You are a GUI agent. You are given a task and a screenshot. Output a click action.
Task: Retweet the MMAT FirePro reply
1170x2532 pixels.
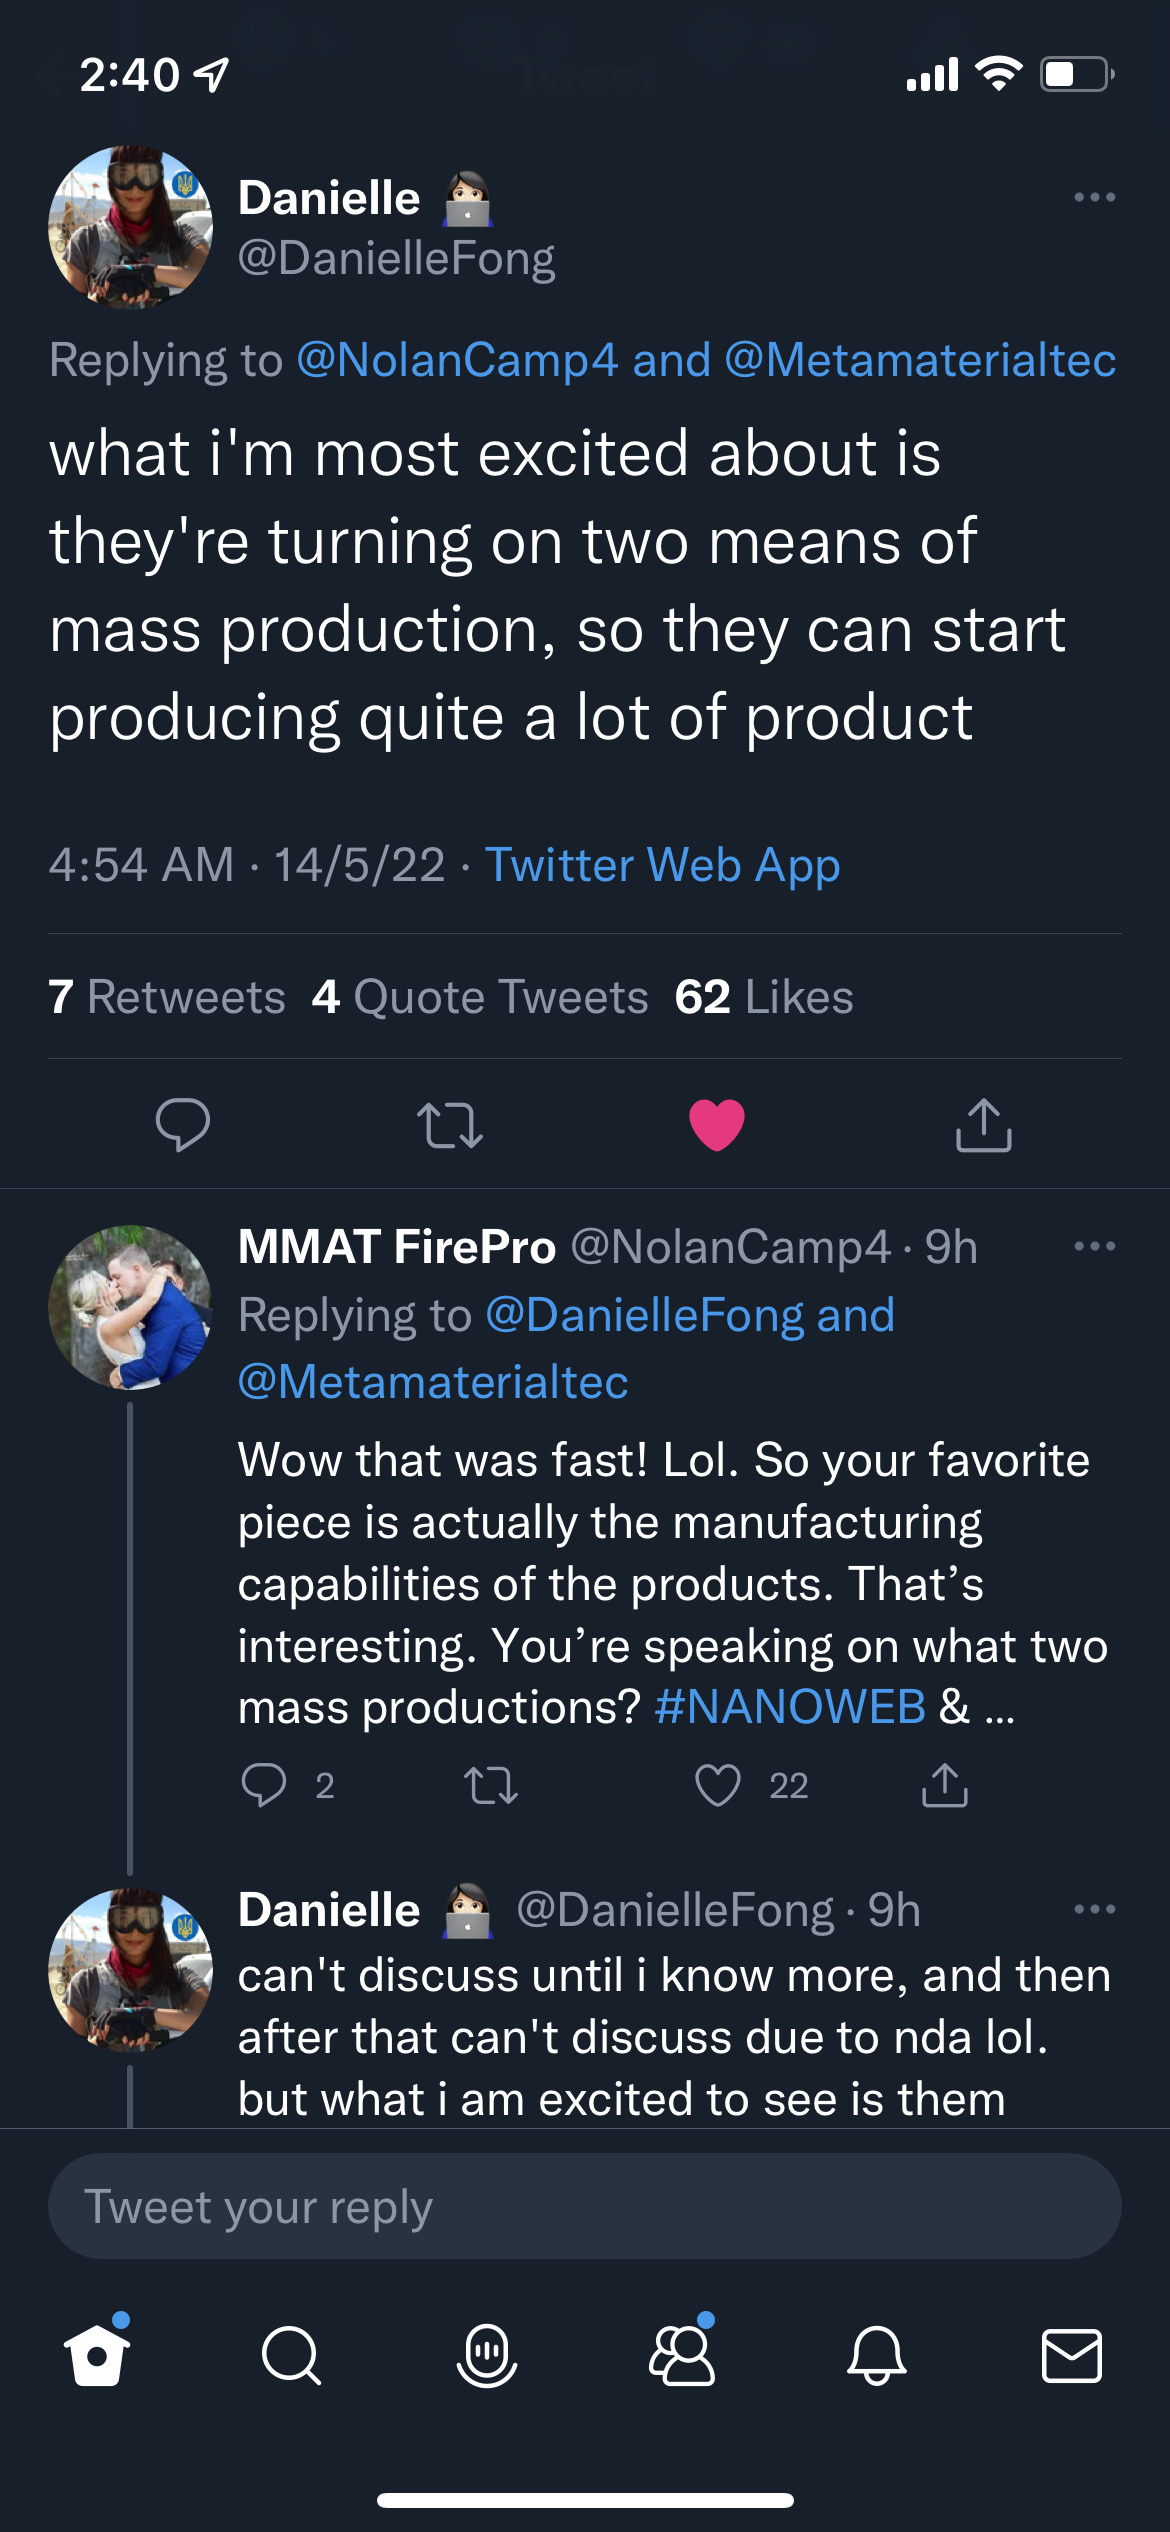pyautogui.click(x=491, y=1785)
